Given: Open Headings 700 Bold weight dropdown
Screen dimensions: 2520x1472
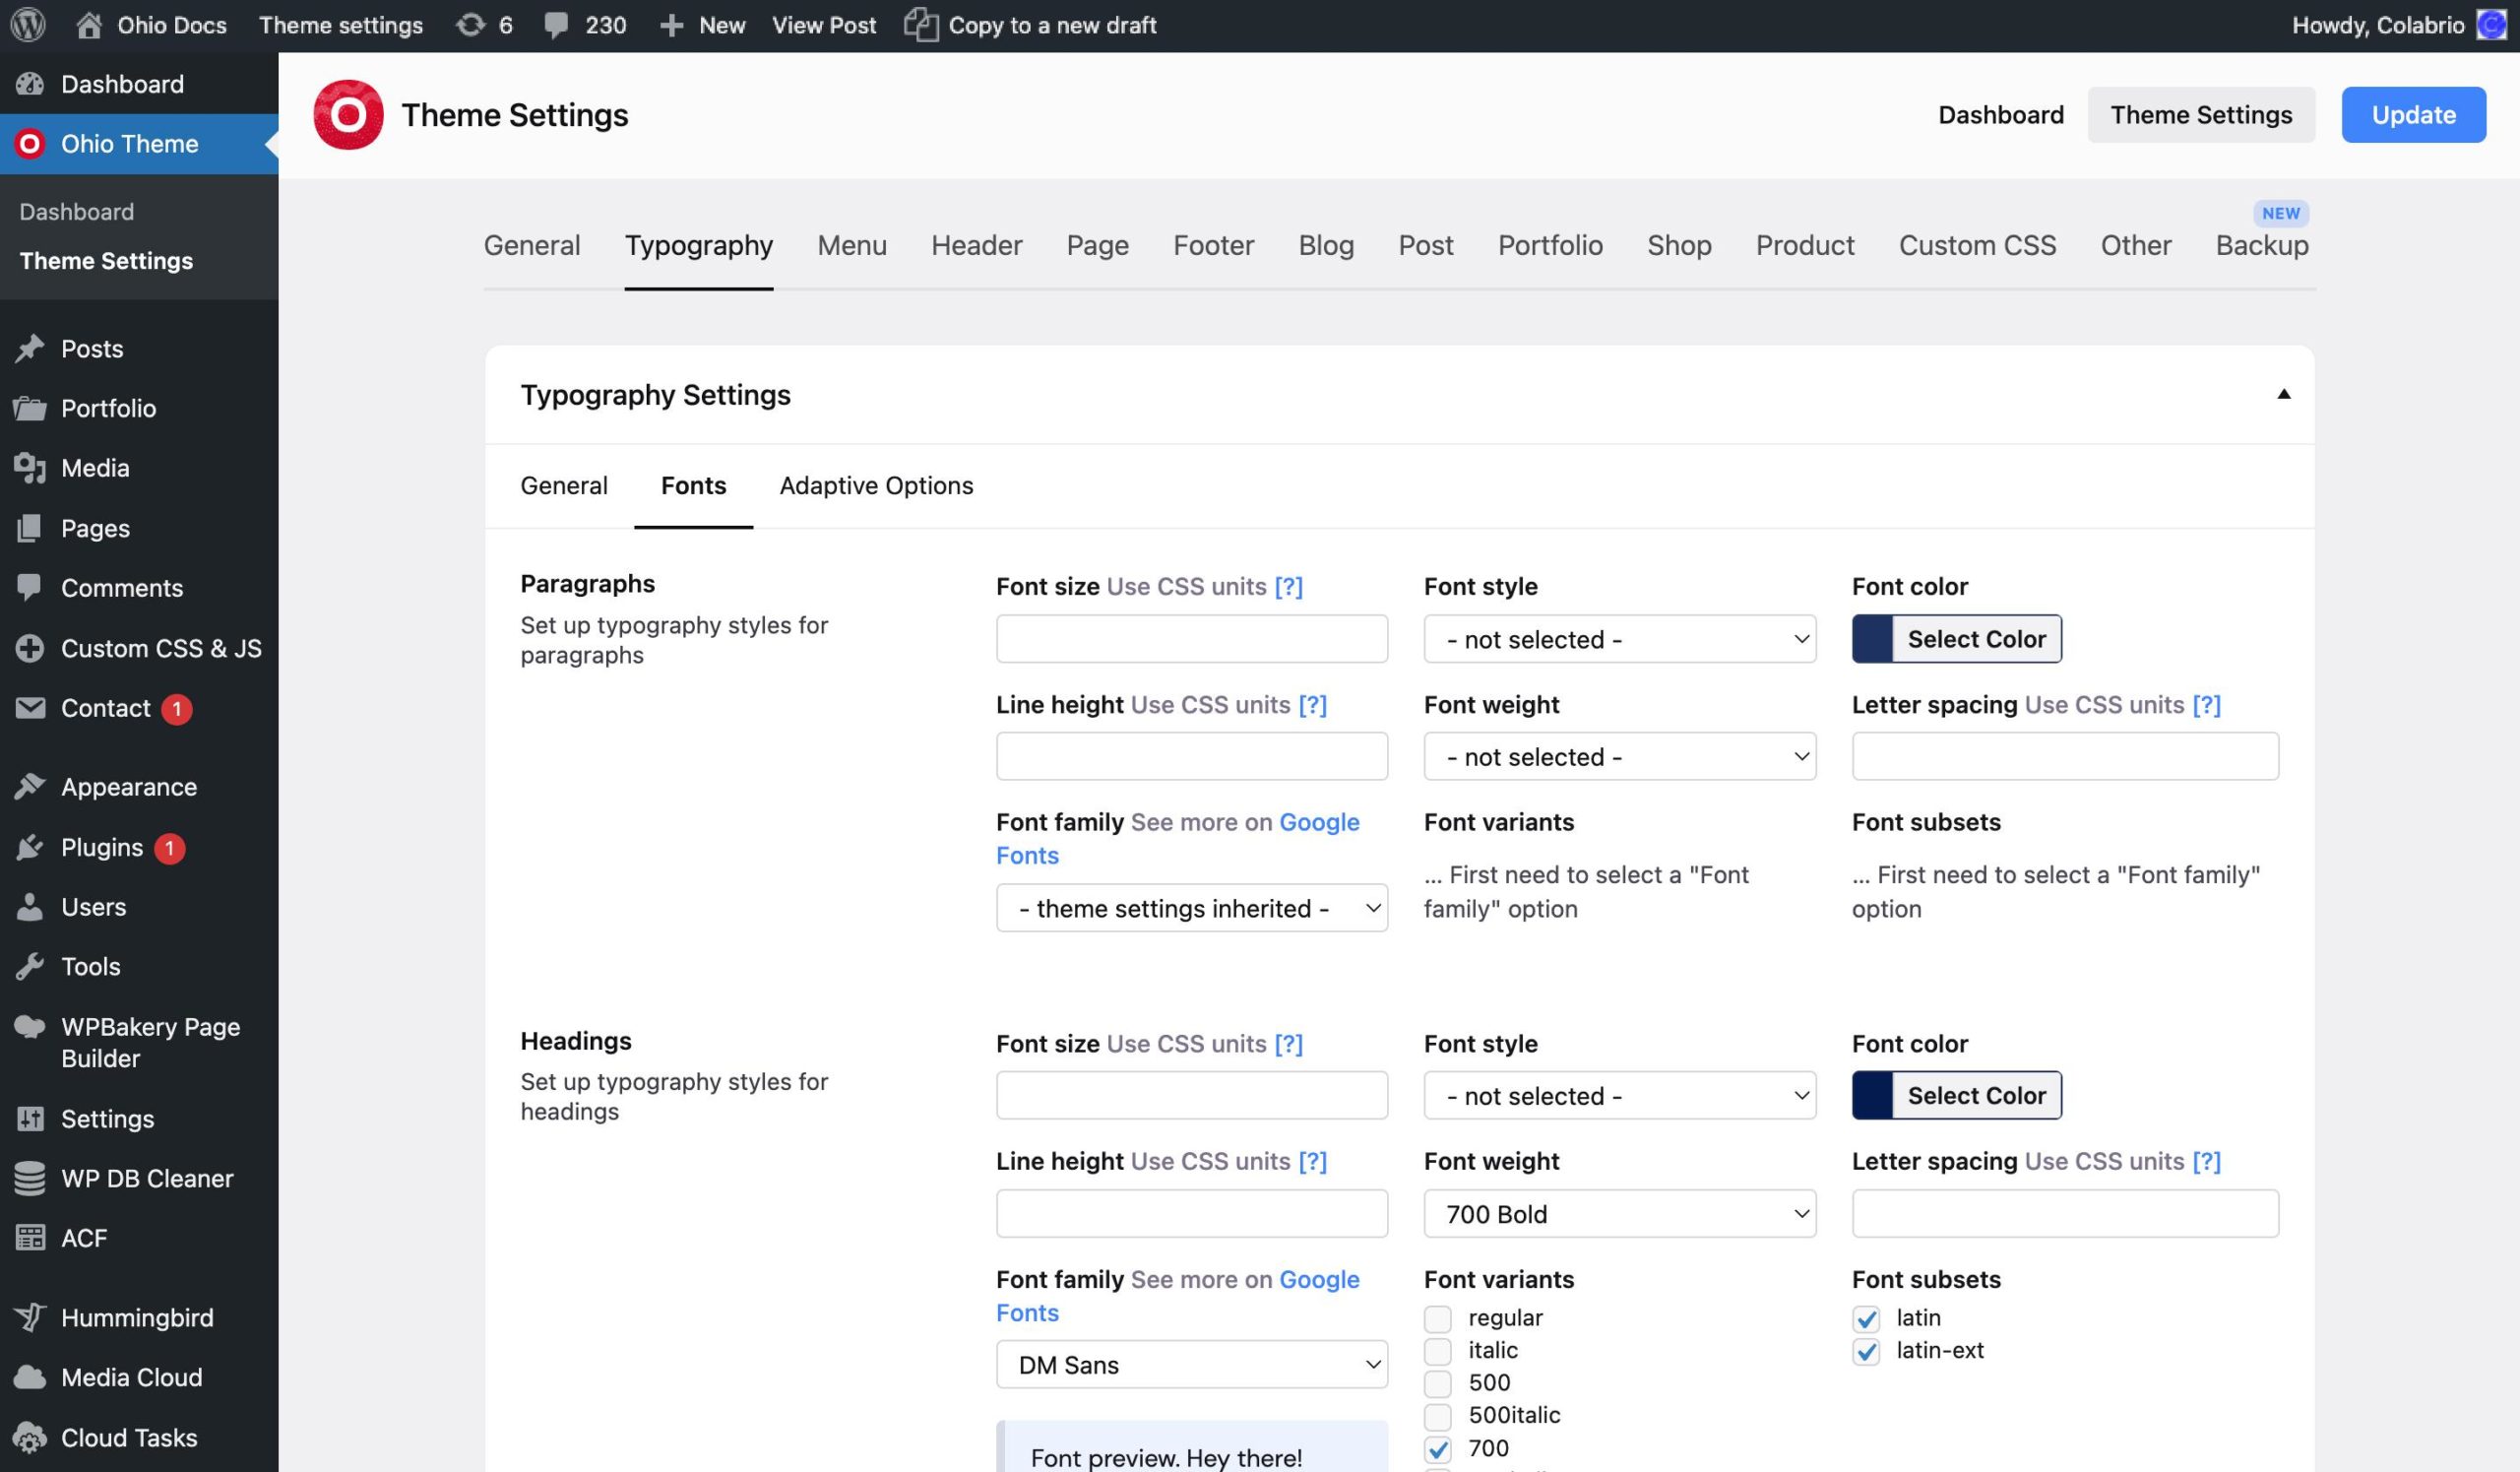Looking at the screenshot, I should pos(1619,1214).
